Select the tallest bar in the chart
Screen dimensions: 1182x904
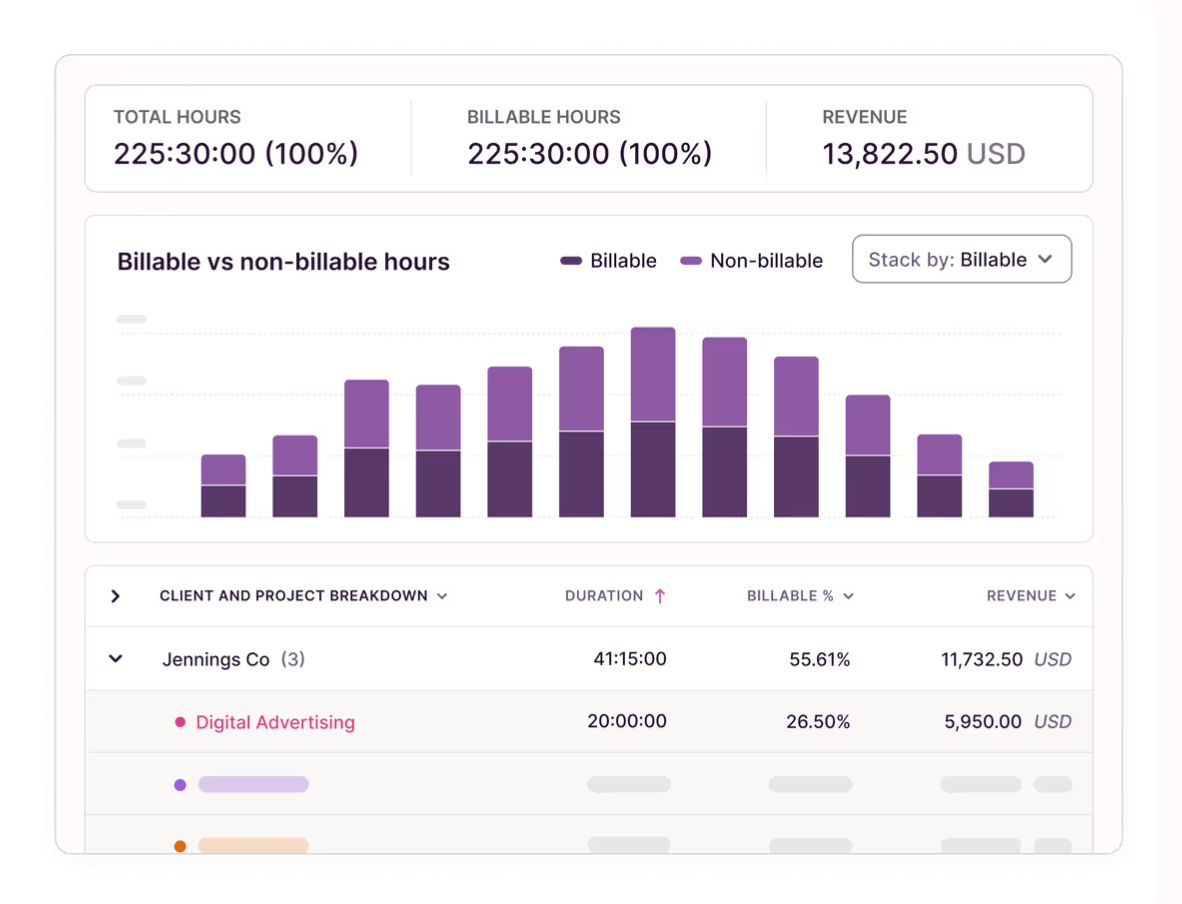tap(653, 422)
